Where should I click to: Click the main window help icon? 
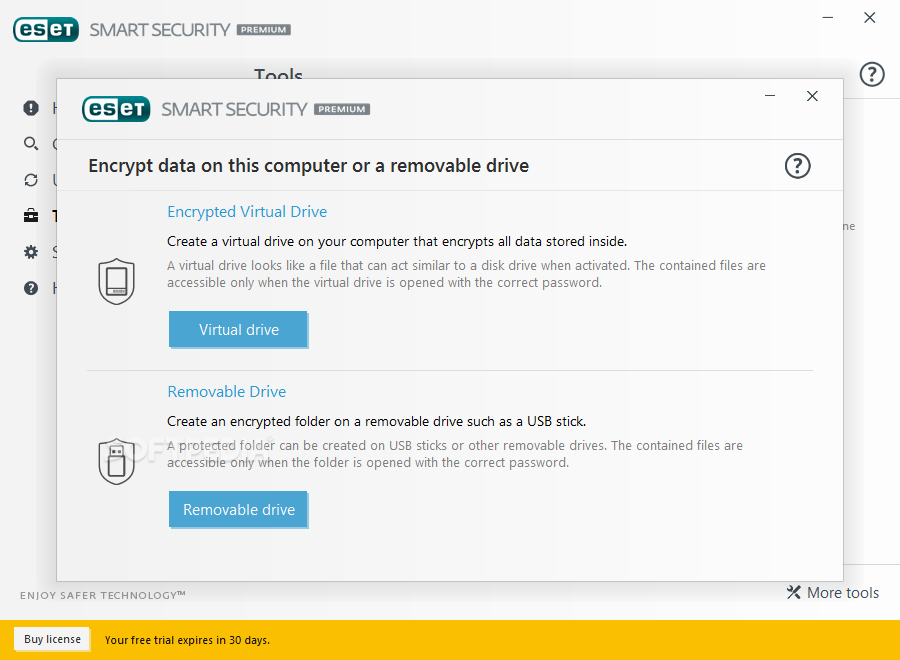point(872,75)
